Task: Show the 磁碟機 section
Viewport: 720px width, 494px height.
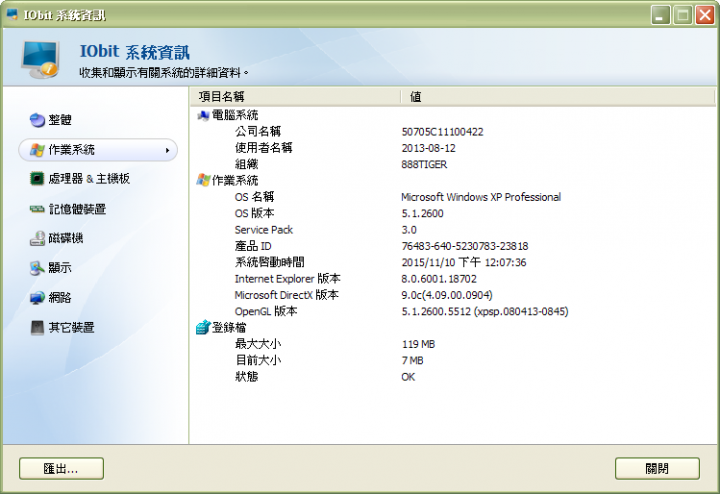Action: 97,238
